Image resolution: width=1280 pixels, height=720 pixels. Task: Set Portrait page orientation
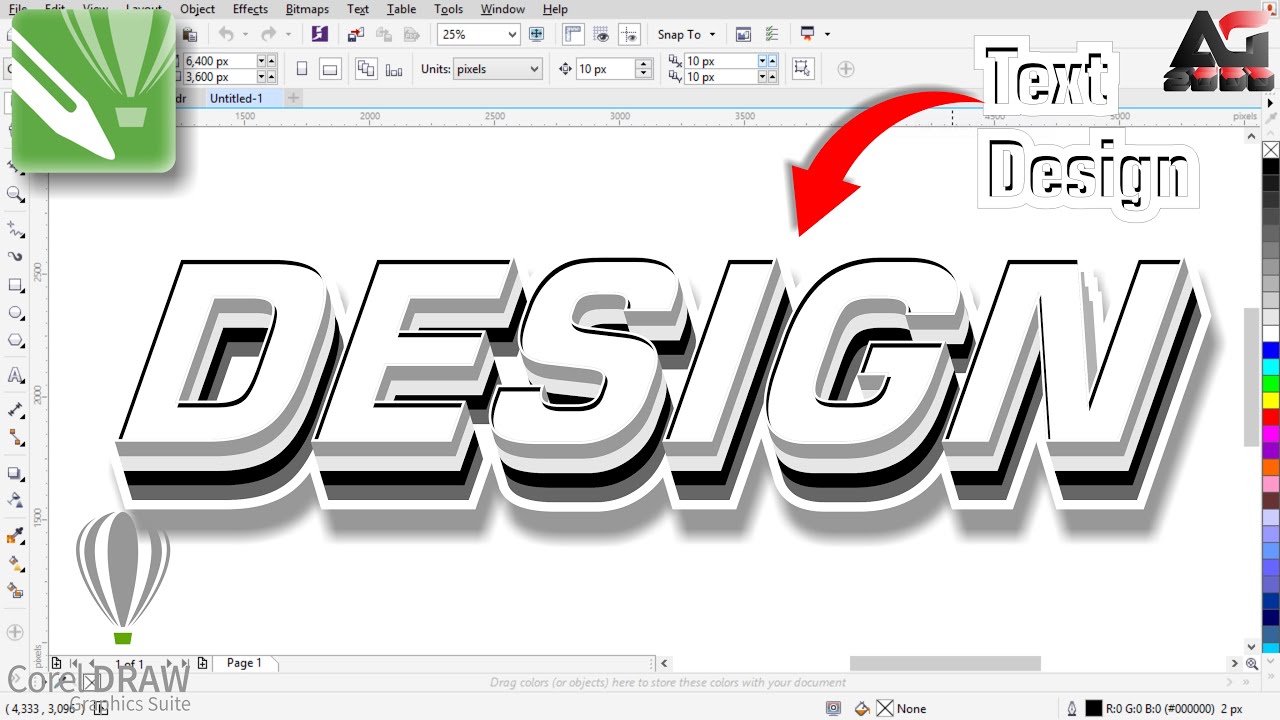pyautogui.click(x=302, y=69)
